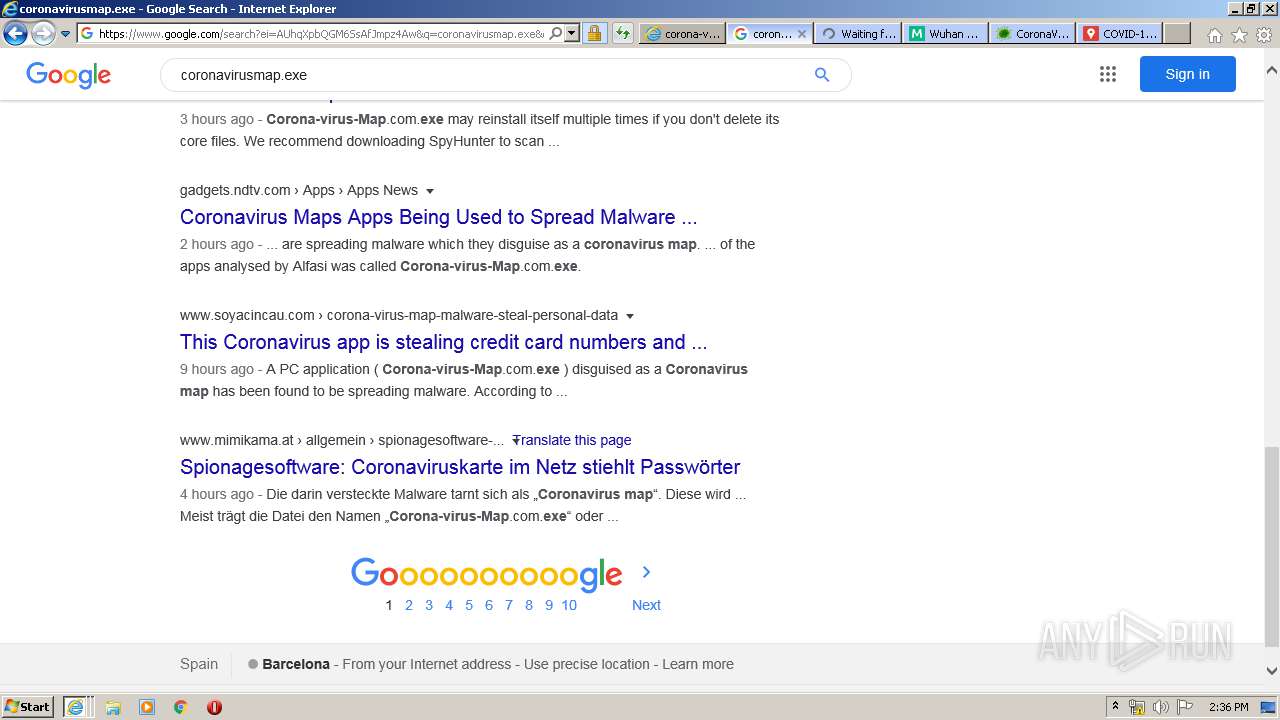Click the Action Center flag icon
Viewport: 1280px width, 720px height.
click(1185, 707)
